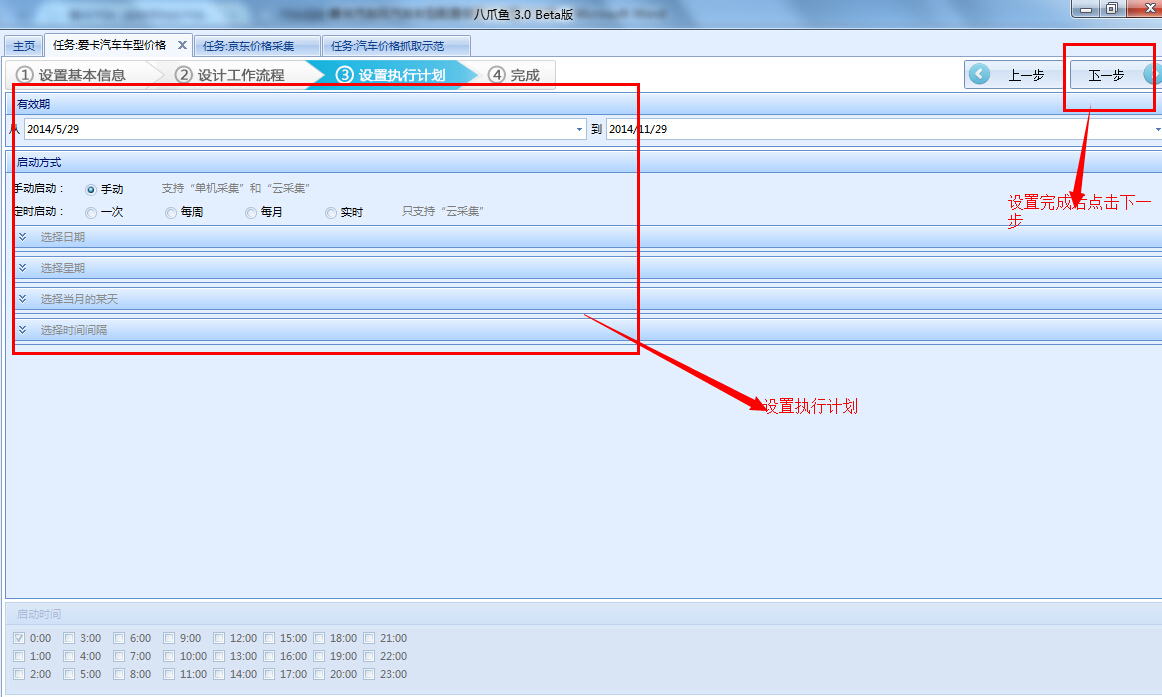Expand the 选择当月的某天 section chevron
1162x697 pixels.
(x=23, y=299)
